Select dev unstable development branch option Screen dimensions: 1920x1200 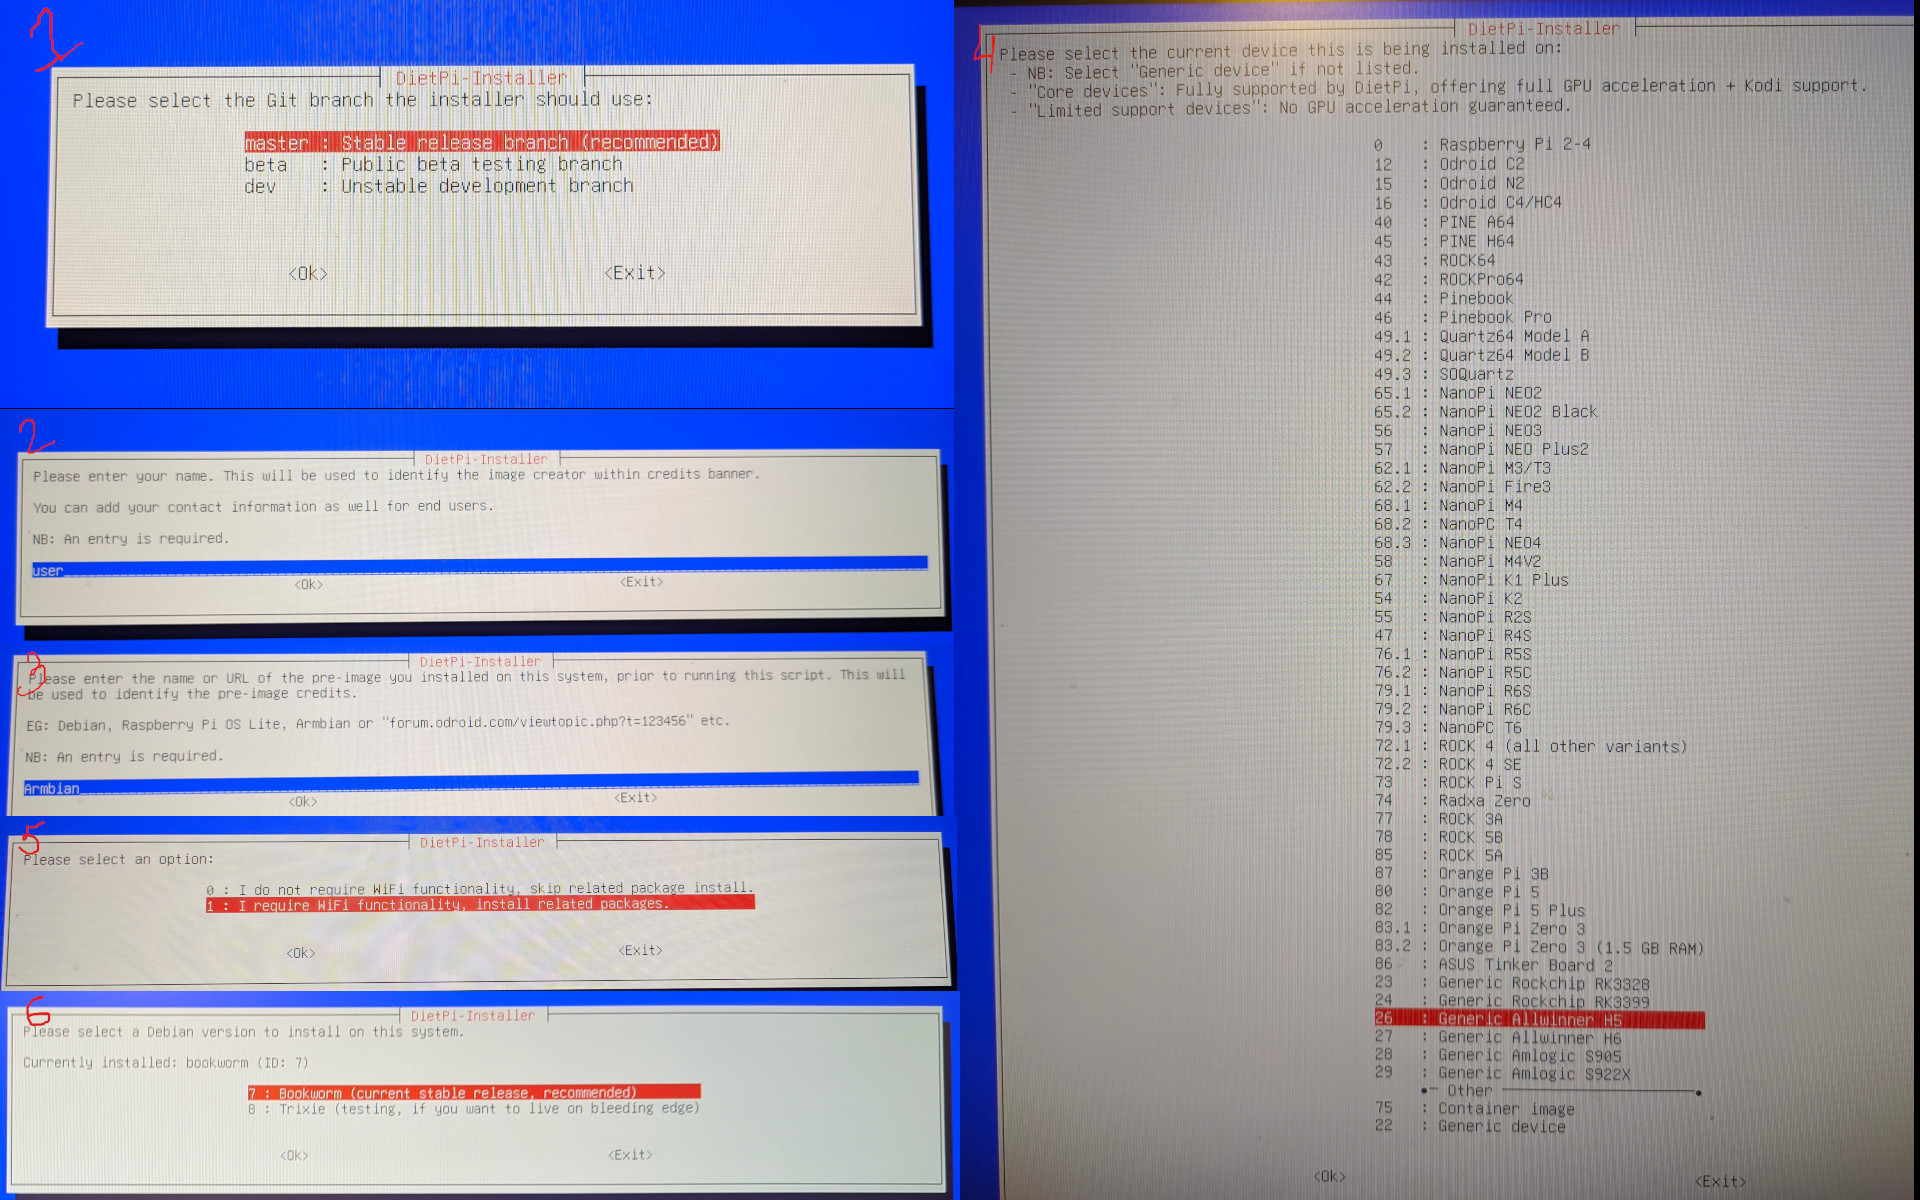[439, 186]
